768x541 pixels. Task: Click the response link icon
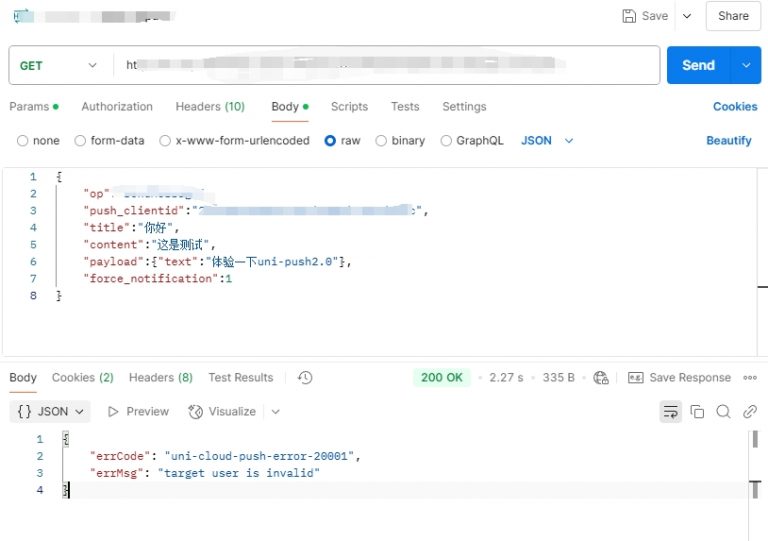[749, 411]
